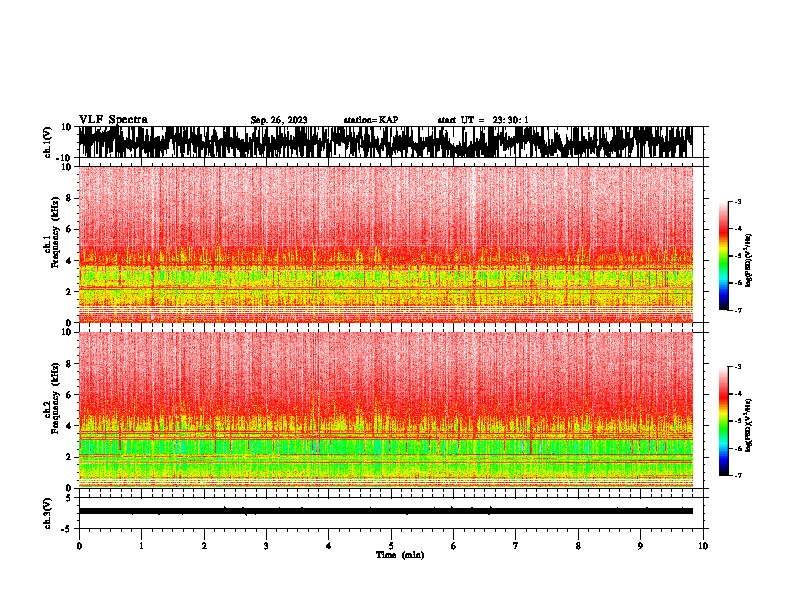Screen dimensions: 792x612
Task: Click the ch.3(V) black waveform band
Action: 385,511
